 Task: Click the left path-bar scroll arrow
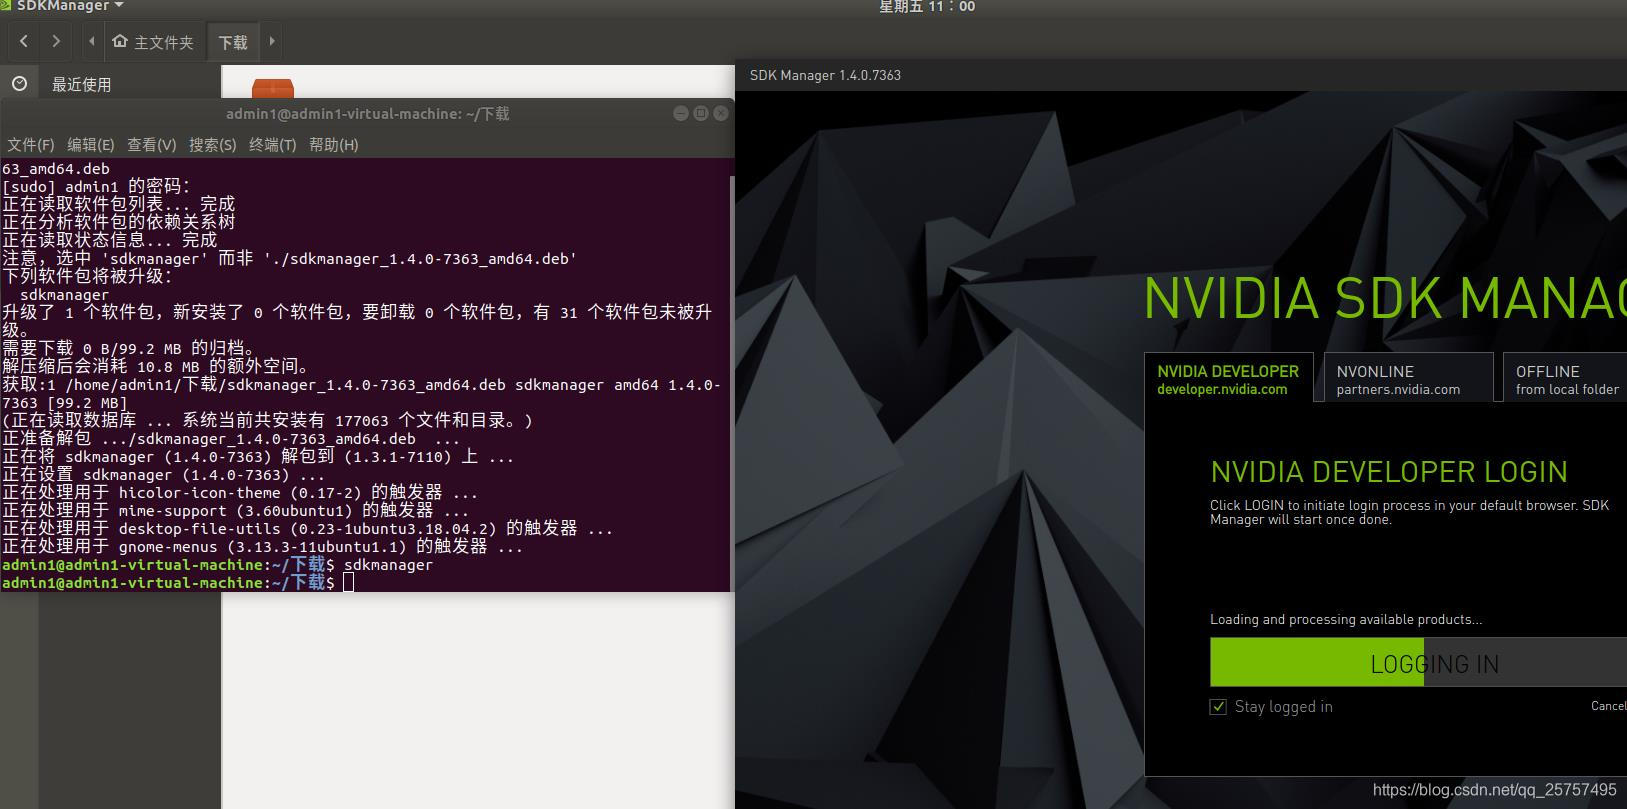point(91,41)
